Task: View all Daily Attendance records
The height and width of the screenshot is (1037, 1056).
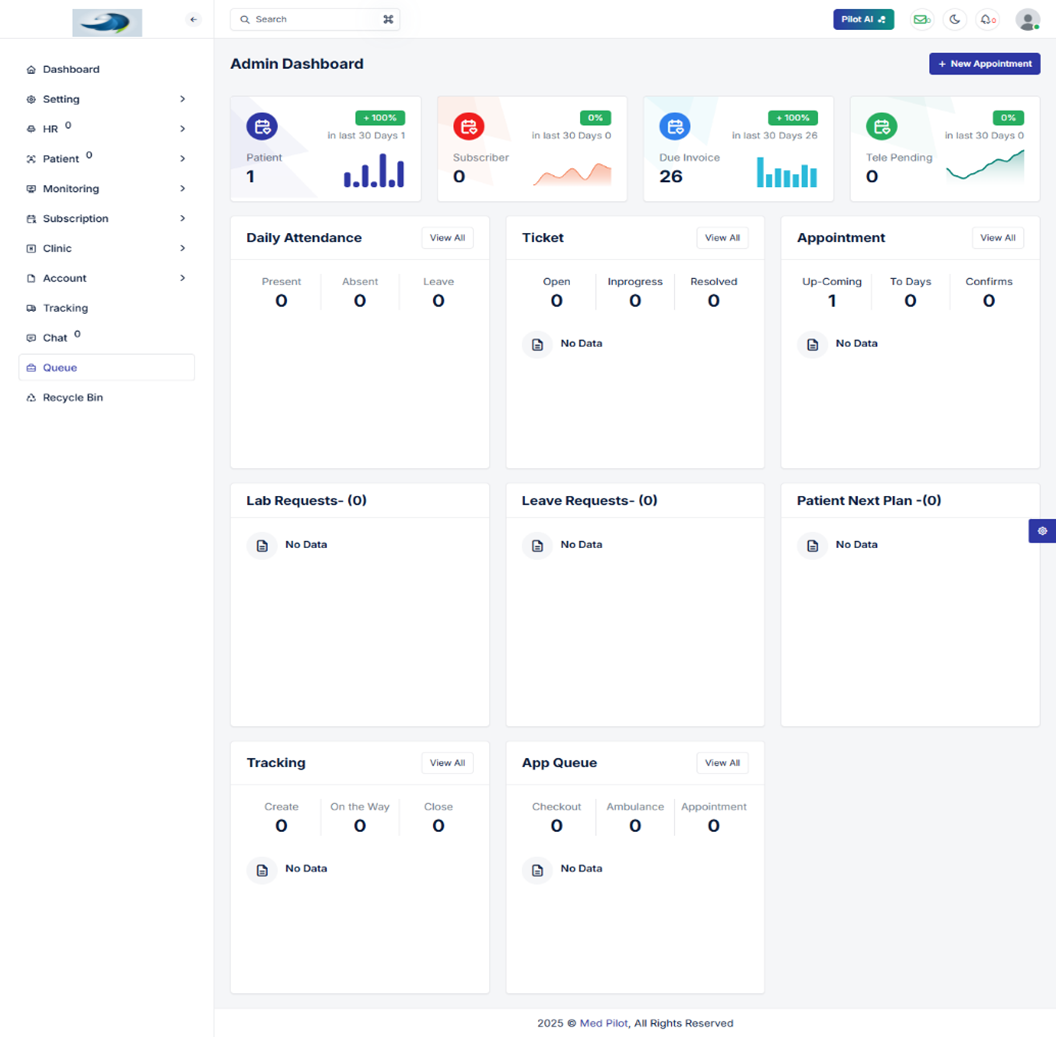Action: 447,238
